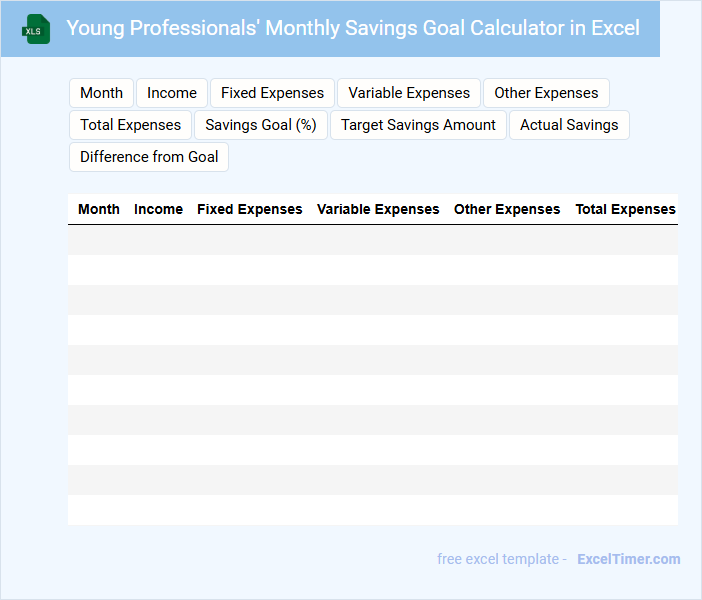Choose the Variable Expenses tag
The height and width of the screenshot is (600, 702).
coord(409,93)
